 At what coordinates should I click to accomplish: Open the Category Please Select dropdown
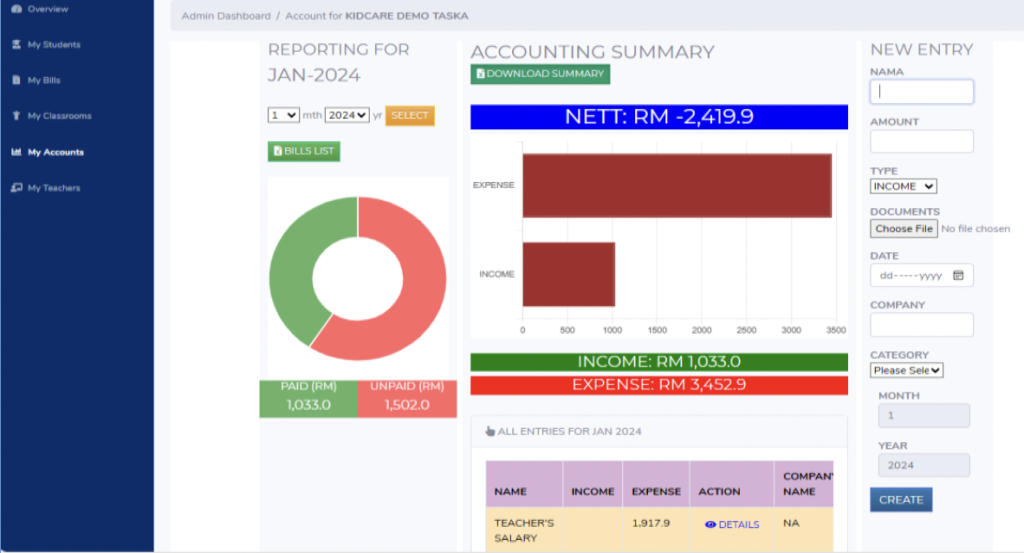point(907,370)
